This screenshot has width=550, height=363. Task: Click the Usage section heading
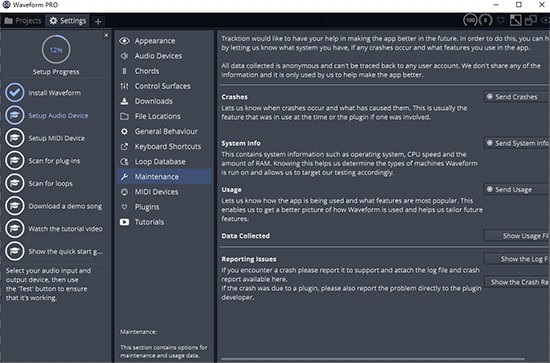click(x=232, y=189)
